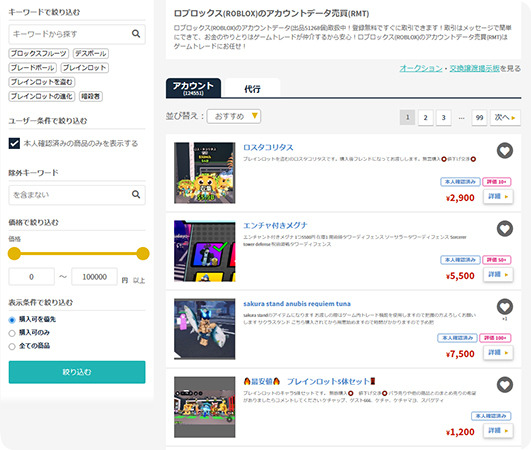
Task: Select the 全ての商品 radio button
Action: [x=12, y=346]
